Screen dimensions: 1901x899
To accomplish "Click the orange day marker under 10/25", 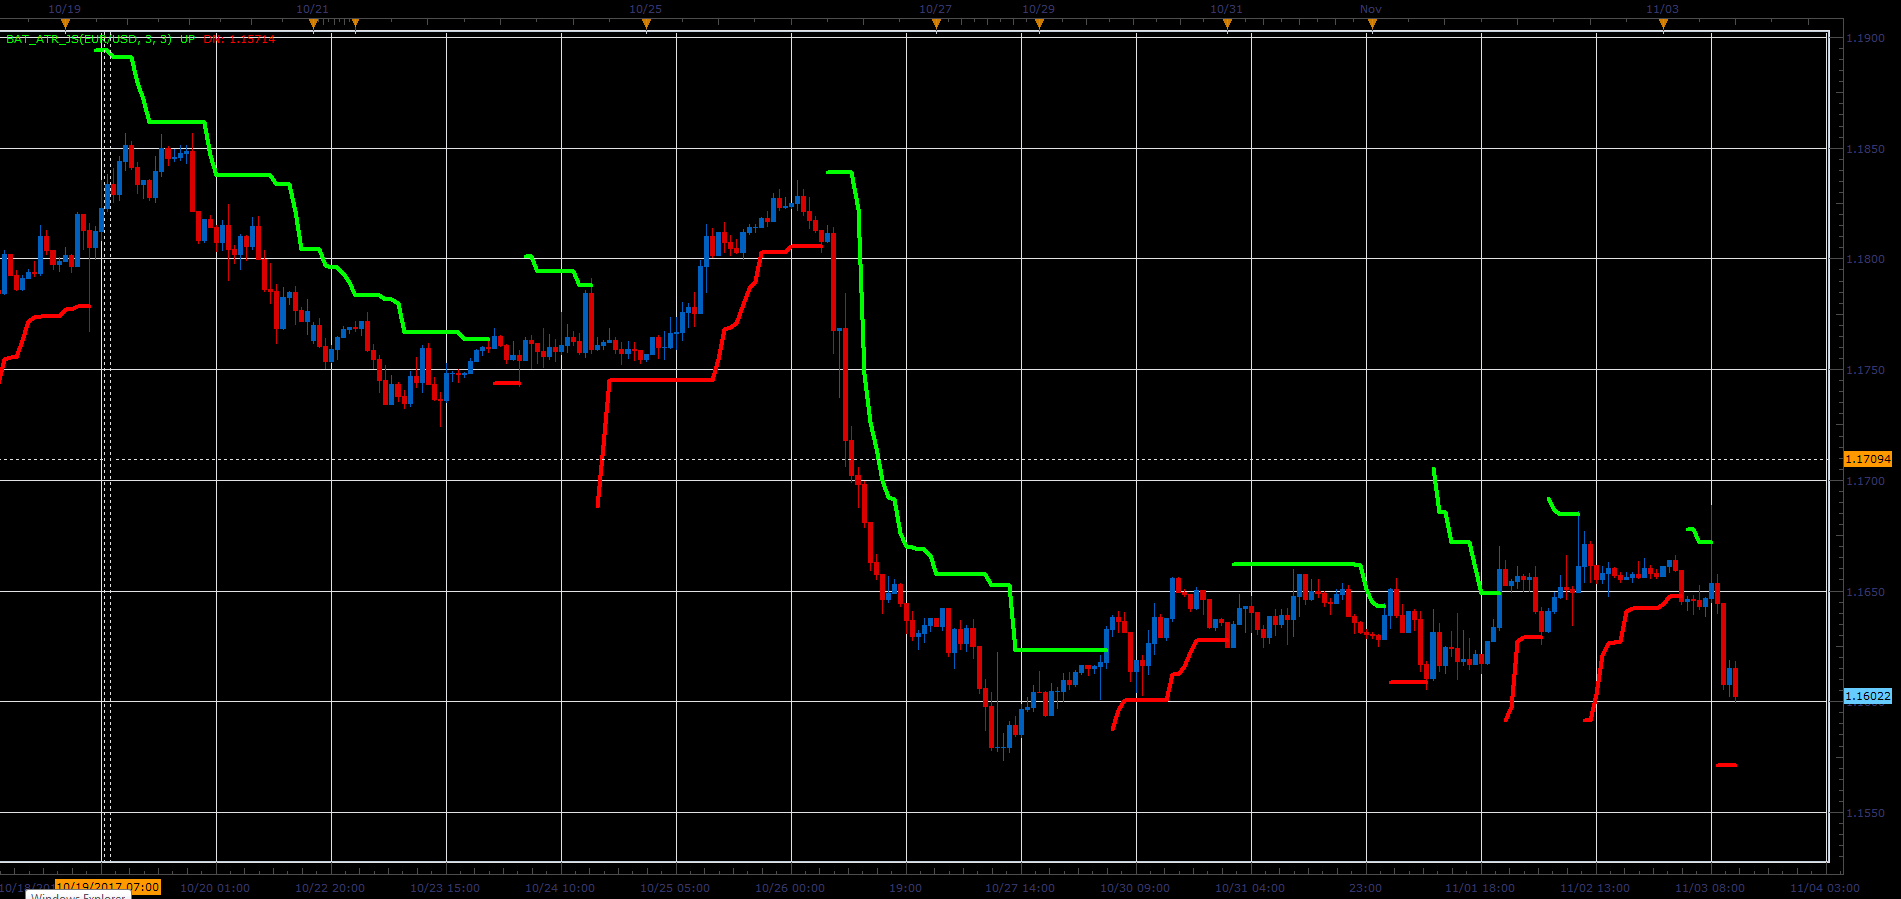I will click(x=646, y=23).
